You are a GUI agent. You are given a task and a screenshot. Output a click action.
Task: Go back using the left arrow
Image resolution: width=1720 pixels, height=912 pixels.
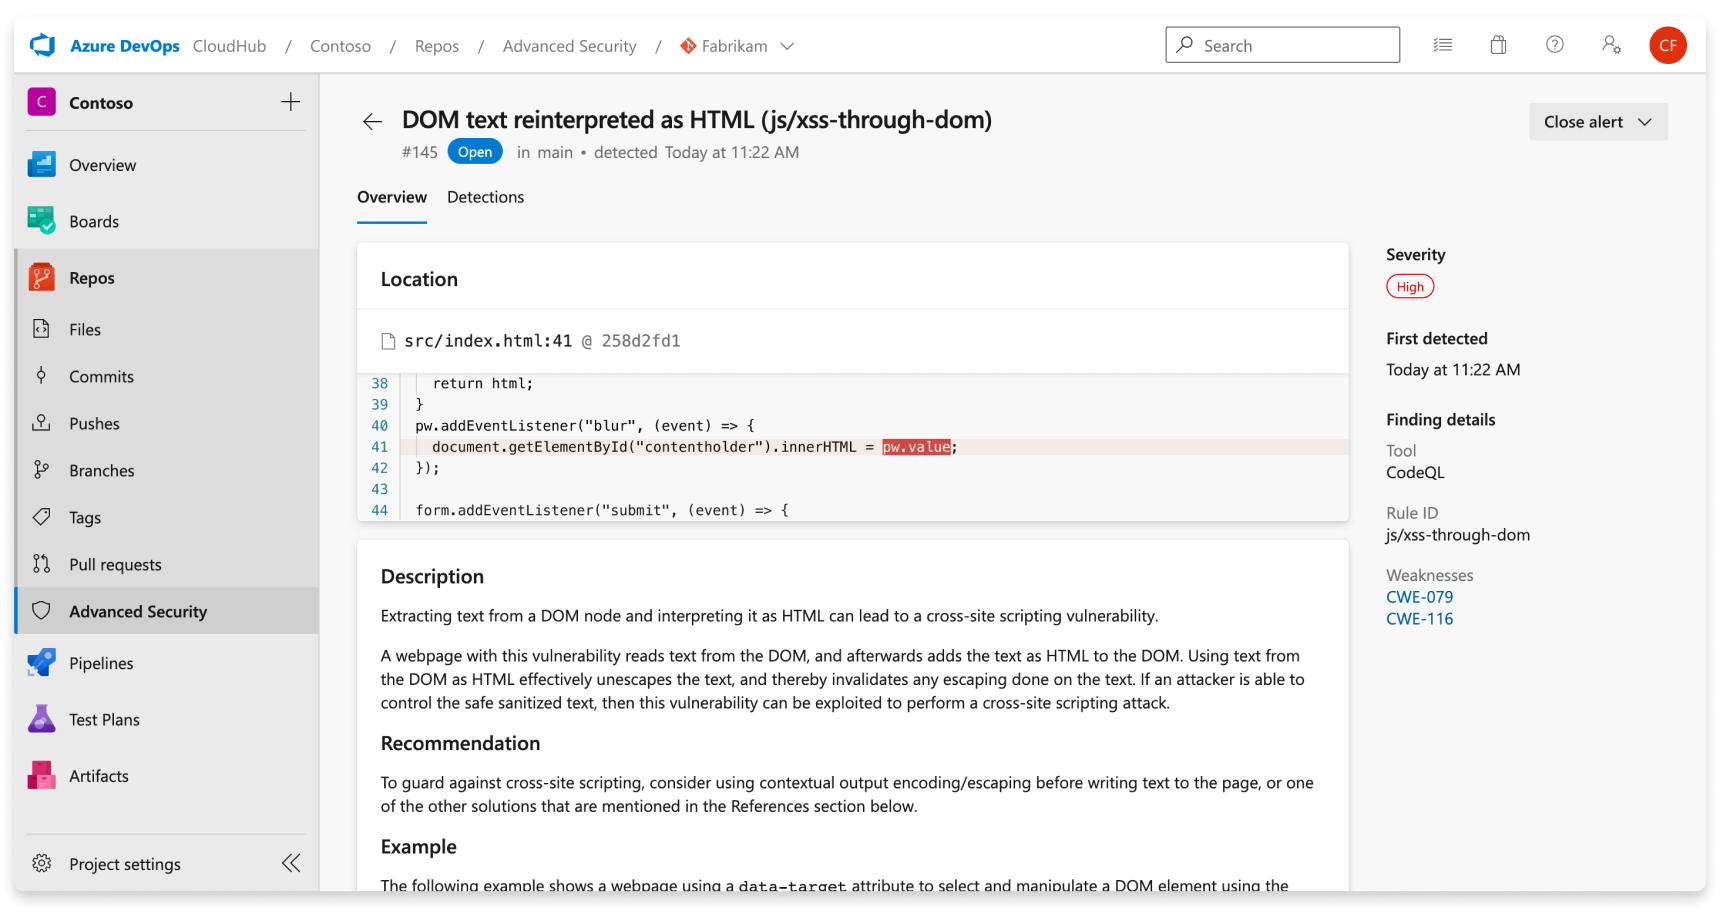[x=372, y=122]
